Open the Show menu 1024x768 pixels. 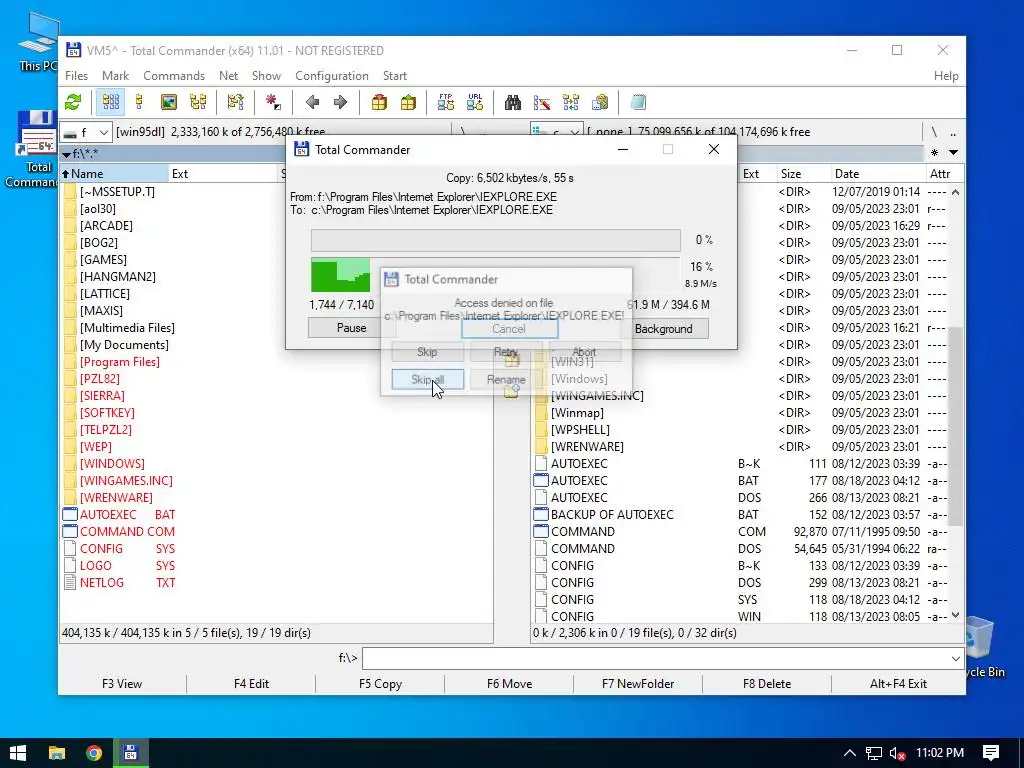266,76
